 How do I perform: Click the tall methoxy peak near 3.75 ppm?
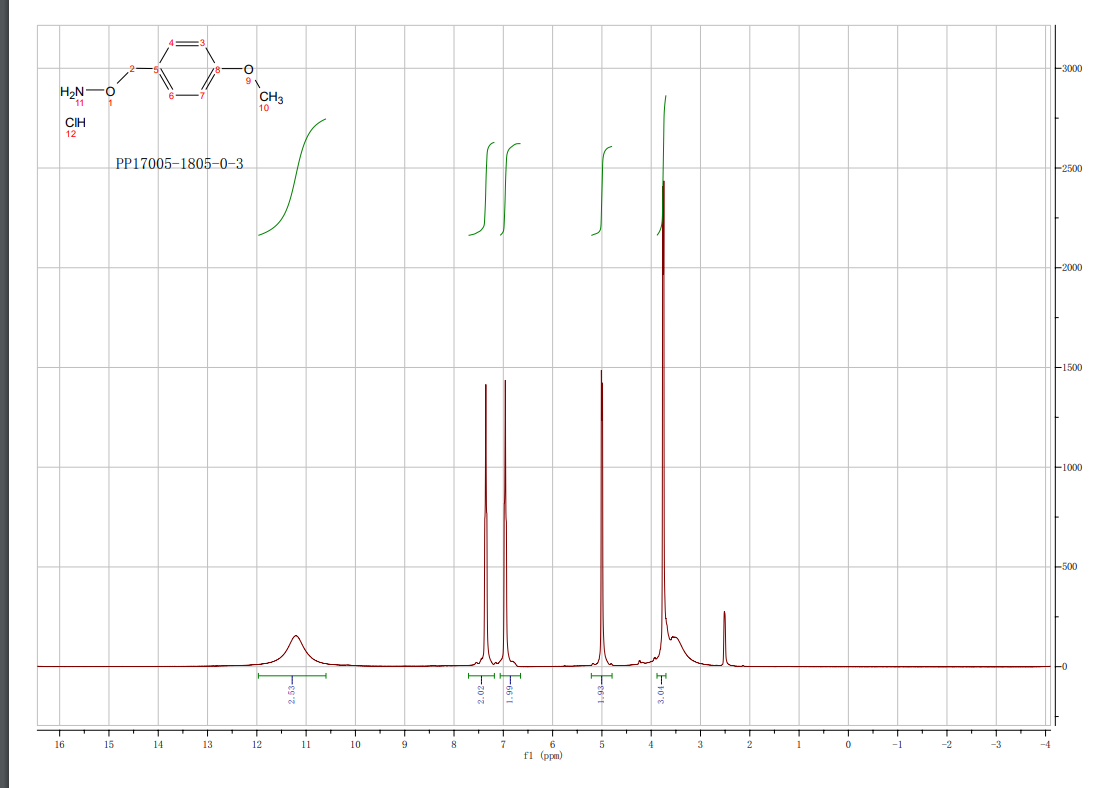tap(663, 400)
